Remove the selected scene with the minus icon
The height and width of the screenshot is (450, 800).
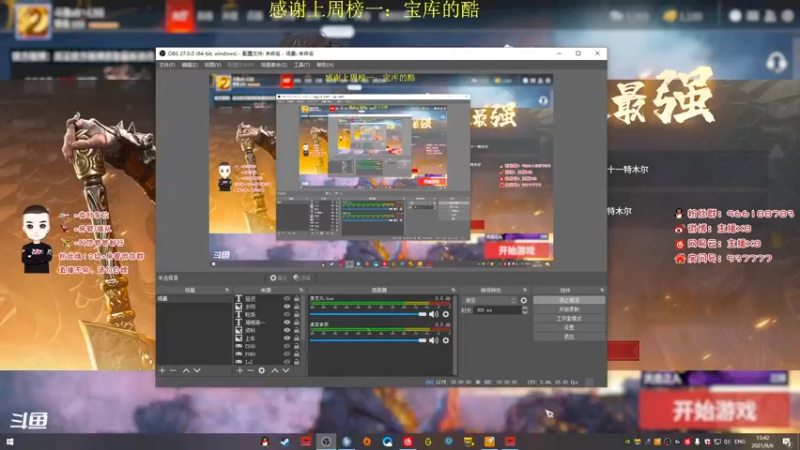click(x=173, y=370)
